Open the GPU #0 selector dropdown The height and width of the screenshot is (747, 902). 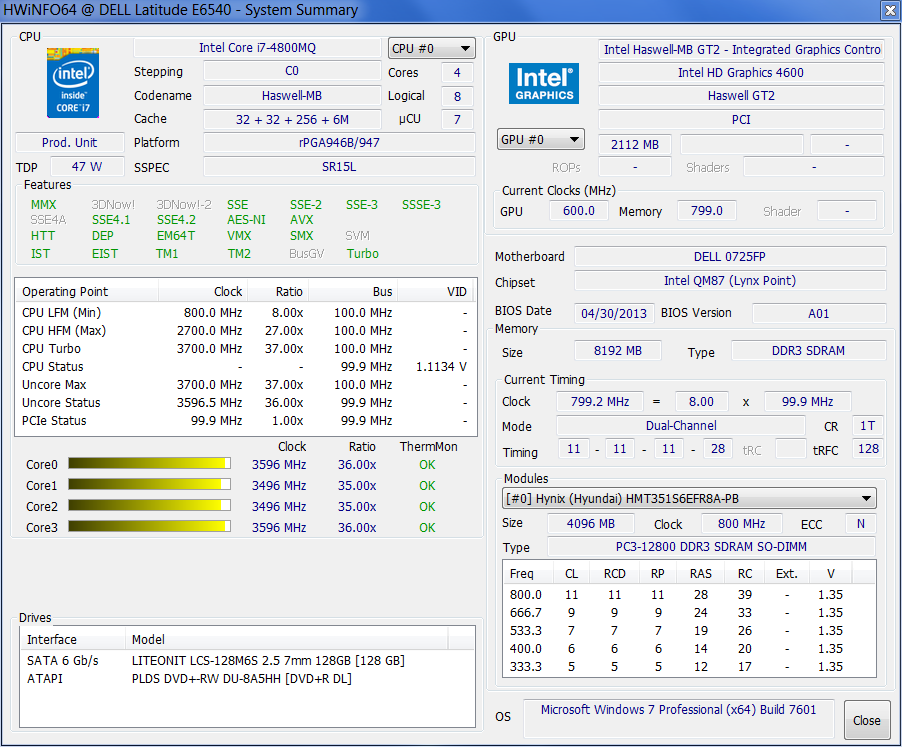coord(540,140)
